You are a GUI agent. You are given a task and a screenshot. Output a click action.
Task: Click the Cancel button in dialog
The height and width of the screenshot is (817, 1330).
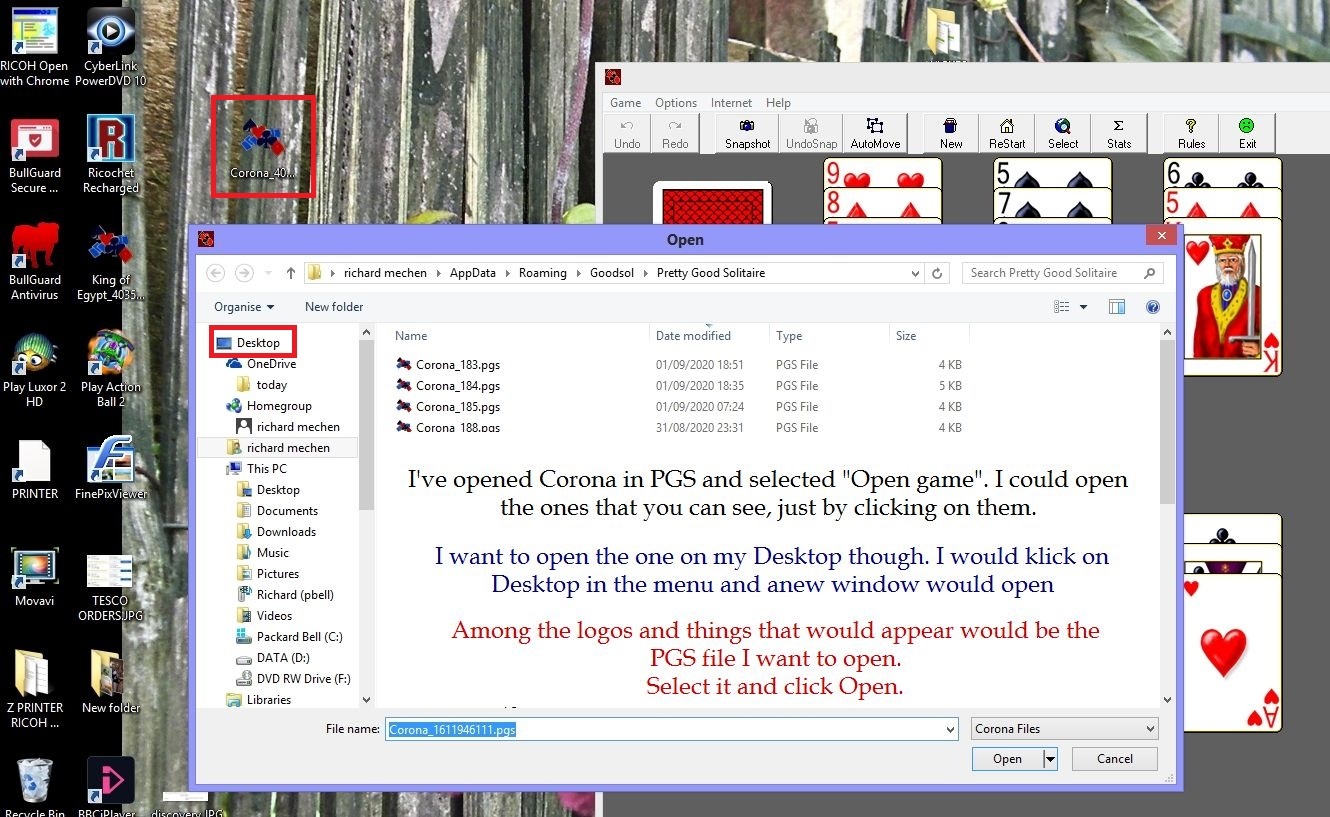(1115, 759)
